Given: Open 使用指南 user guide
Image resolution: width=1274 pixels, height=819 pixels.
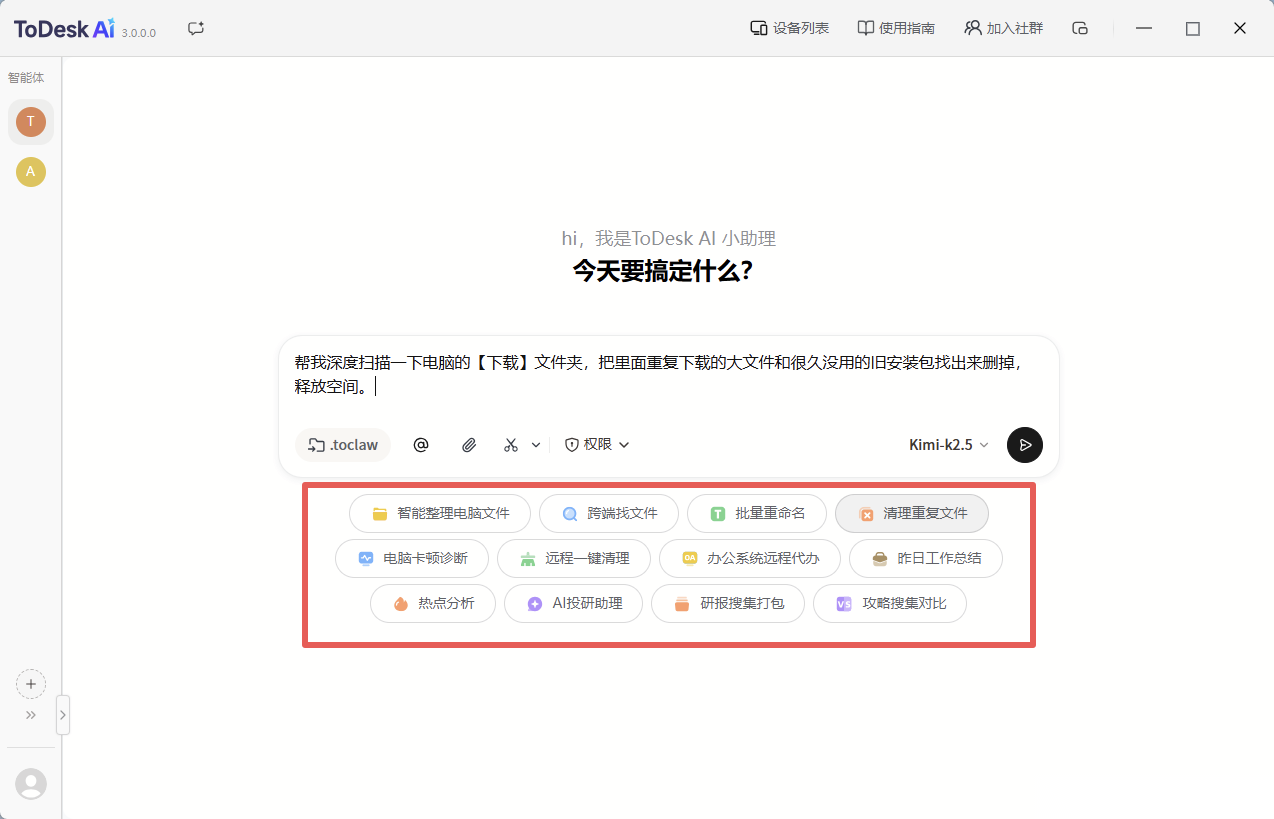Looking at the screenshot, I should point(896,28).
